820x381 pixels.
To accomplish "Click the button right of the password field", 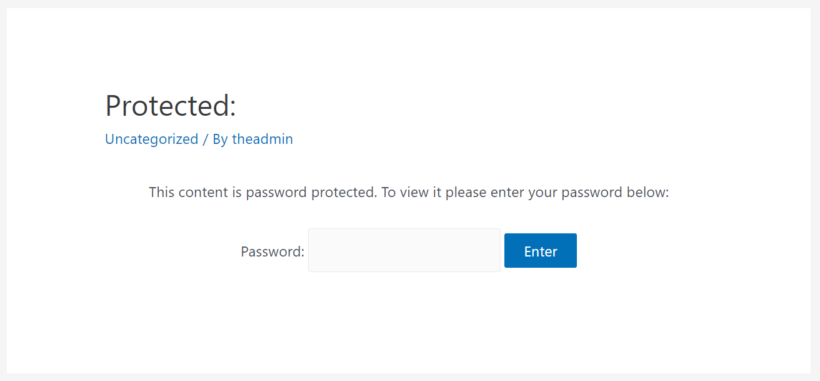I will coord(540,251).
